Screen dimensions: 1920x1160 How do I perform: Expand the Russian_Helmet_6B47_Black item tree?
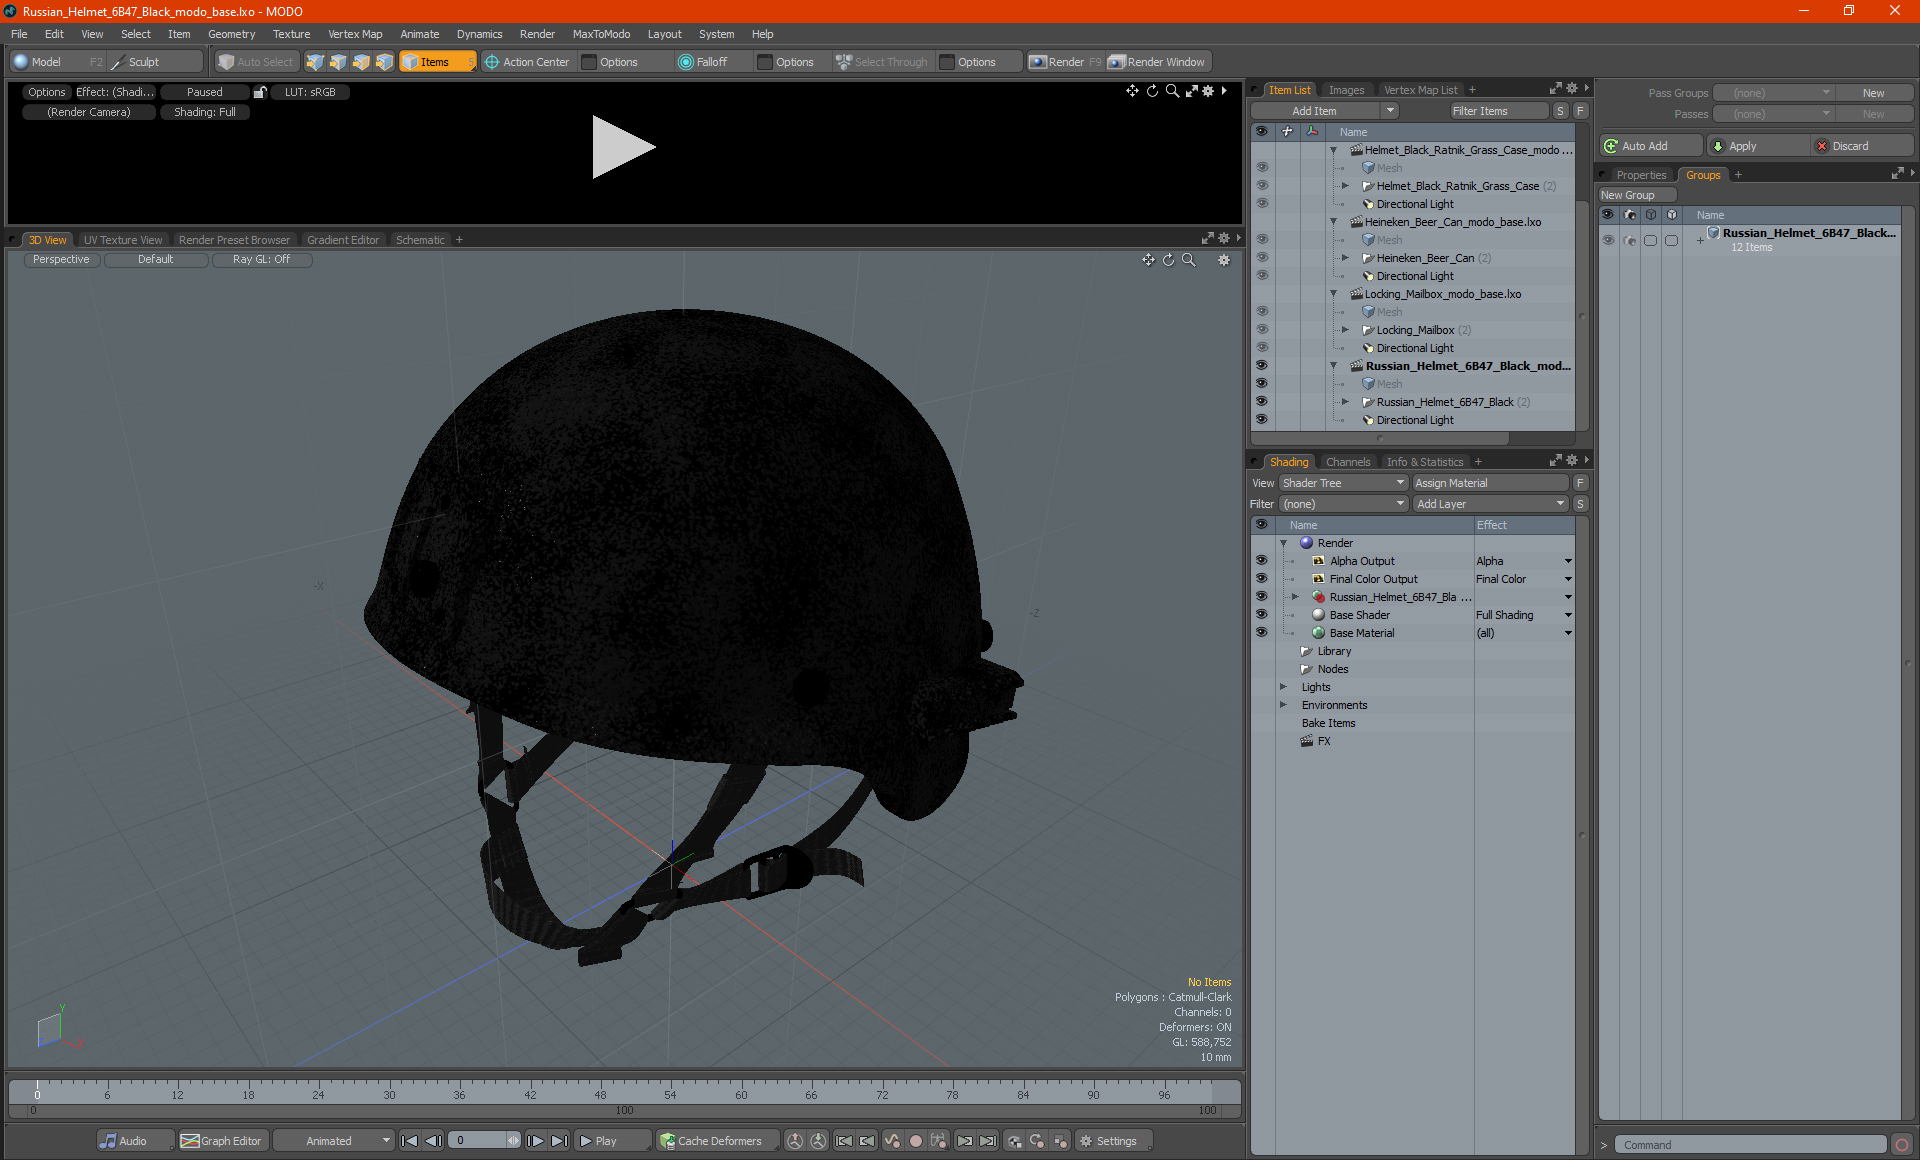[1345, 402]
